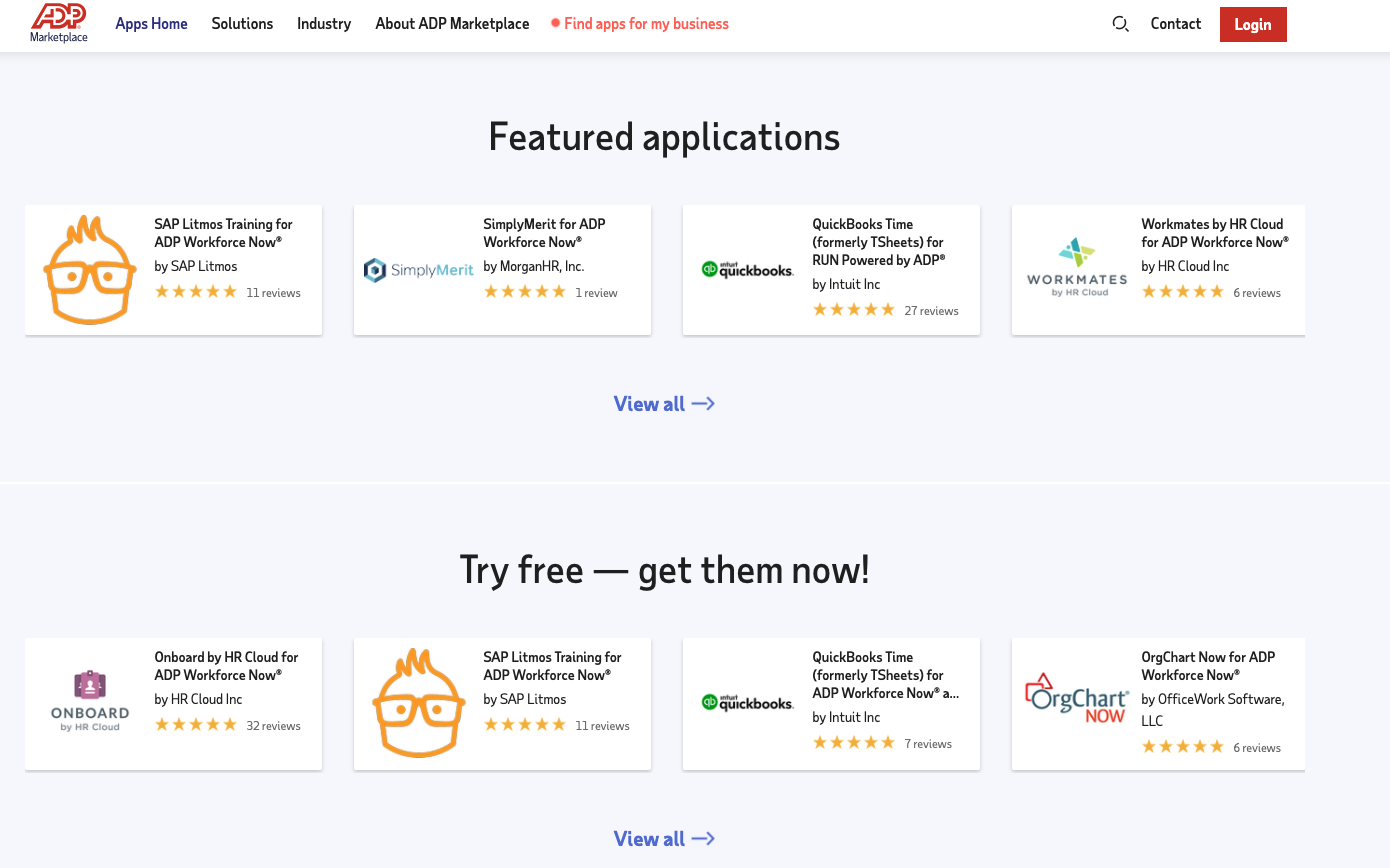Open the OrgChart Now for ADP Workforce Now title
The height and width of the screenshot is (868, 1390).
click(1208, 666)
